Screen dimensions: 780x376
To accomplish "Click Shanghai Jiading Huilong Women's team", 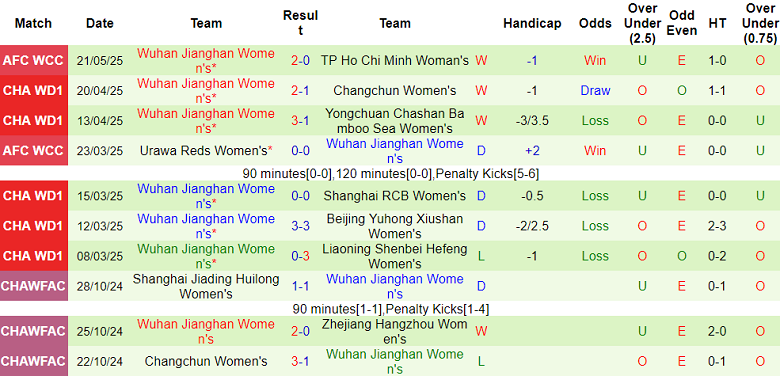I will tap(206, 286).
